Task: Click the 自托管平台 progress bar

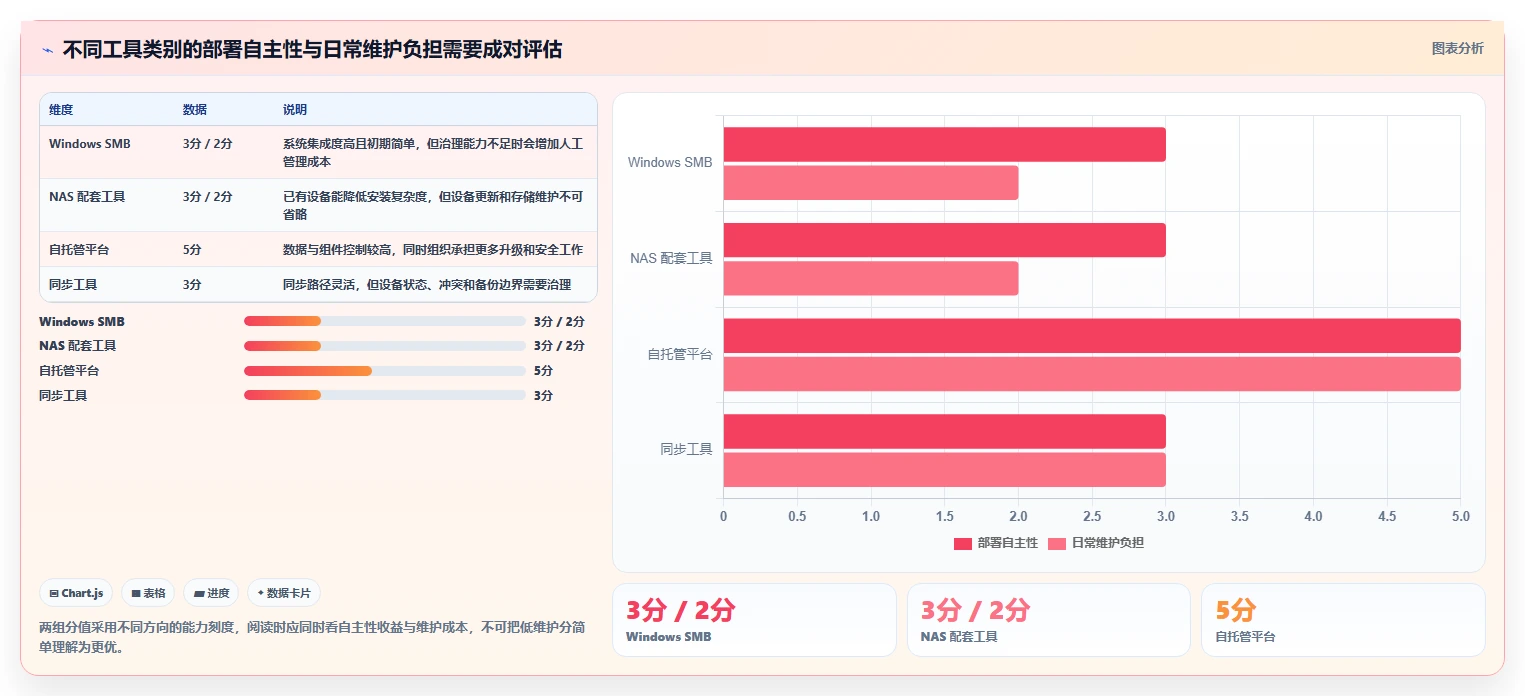Action: [385, 370]
